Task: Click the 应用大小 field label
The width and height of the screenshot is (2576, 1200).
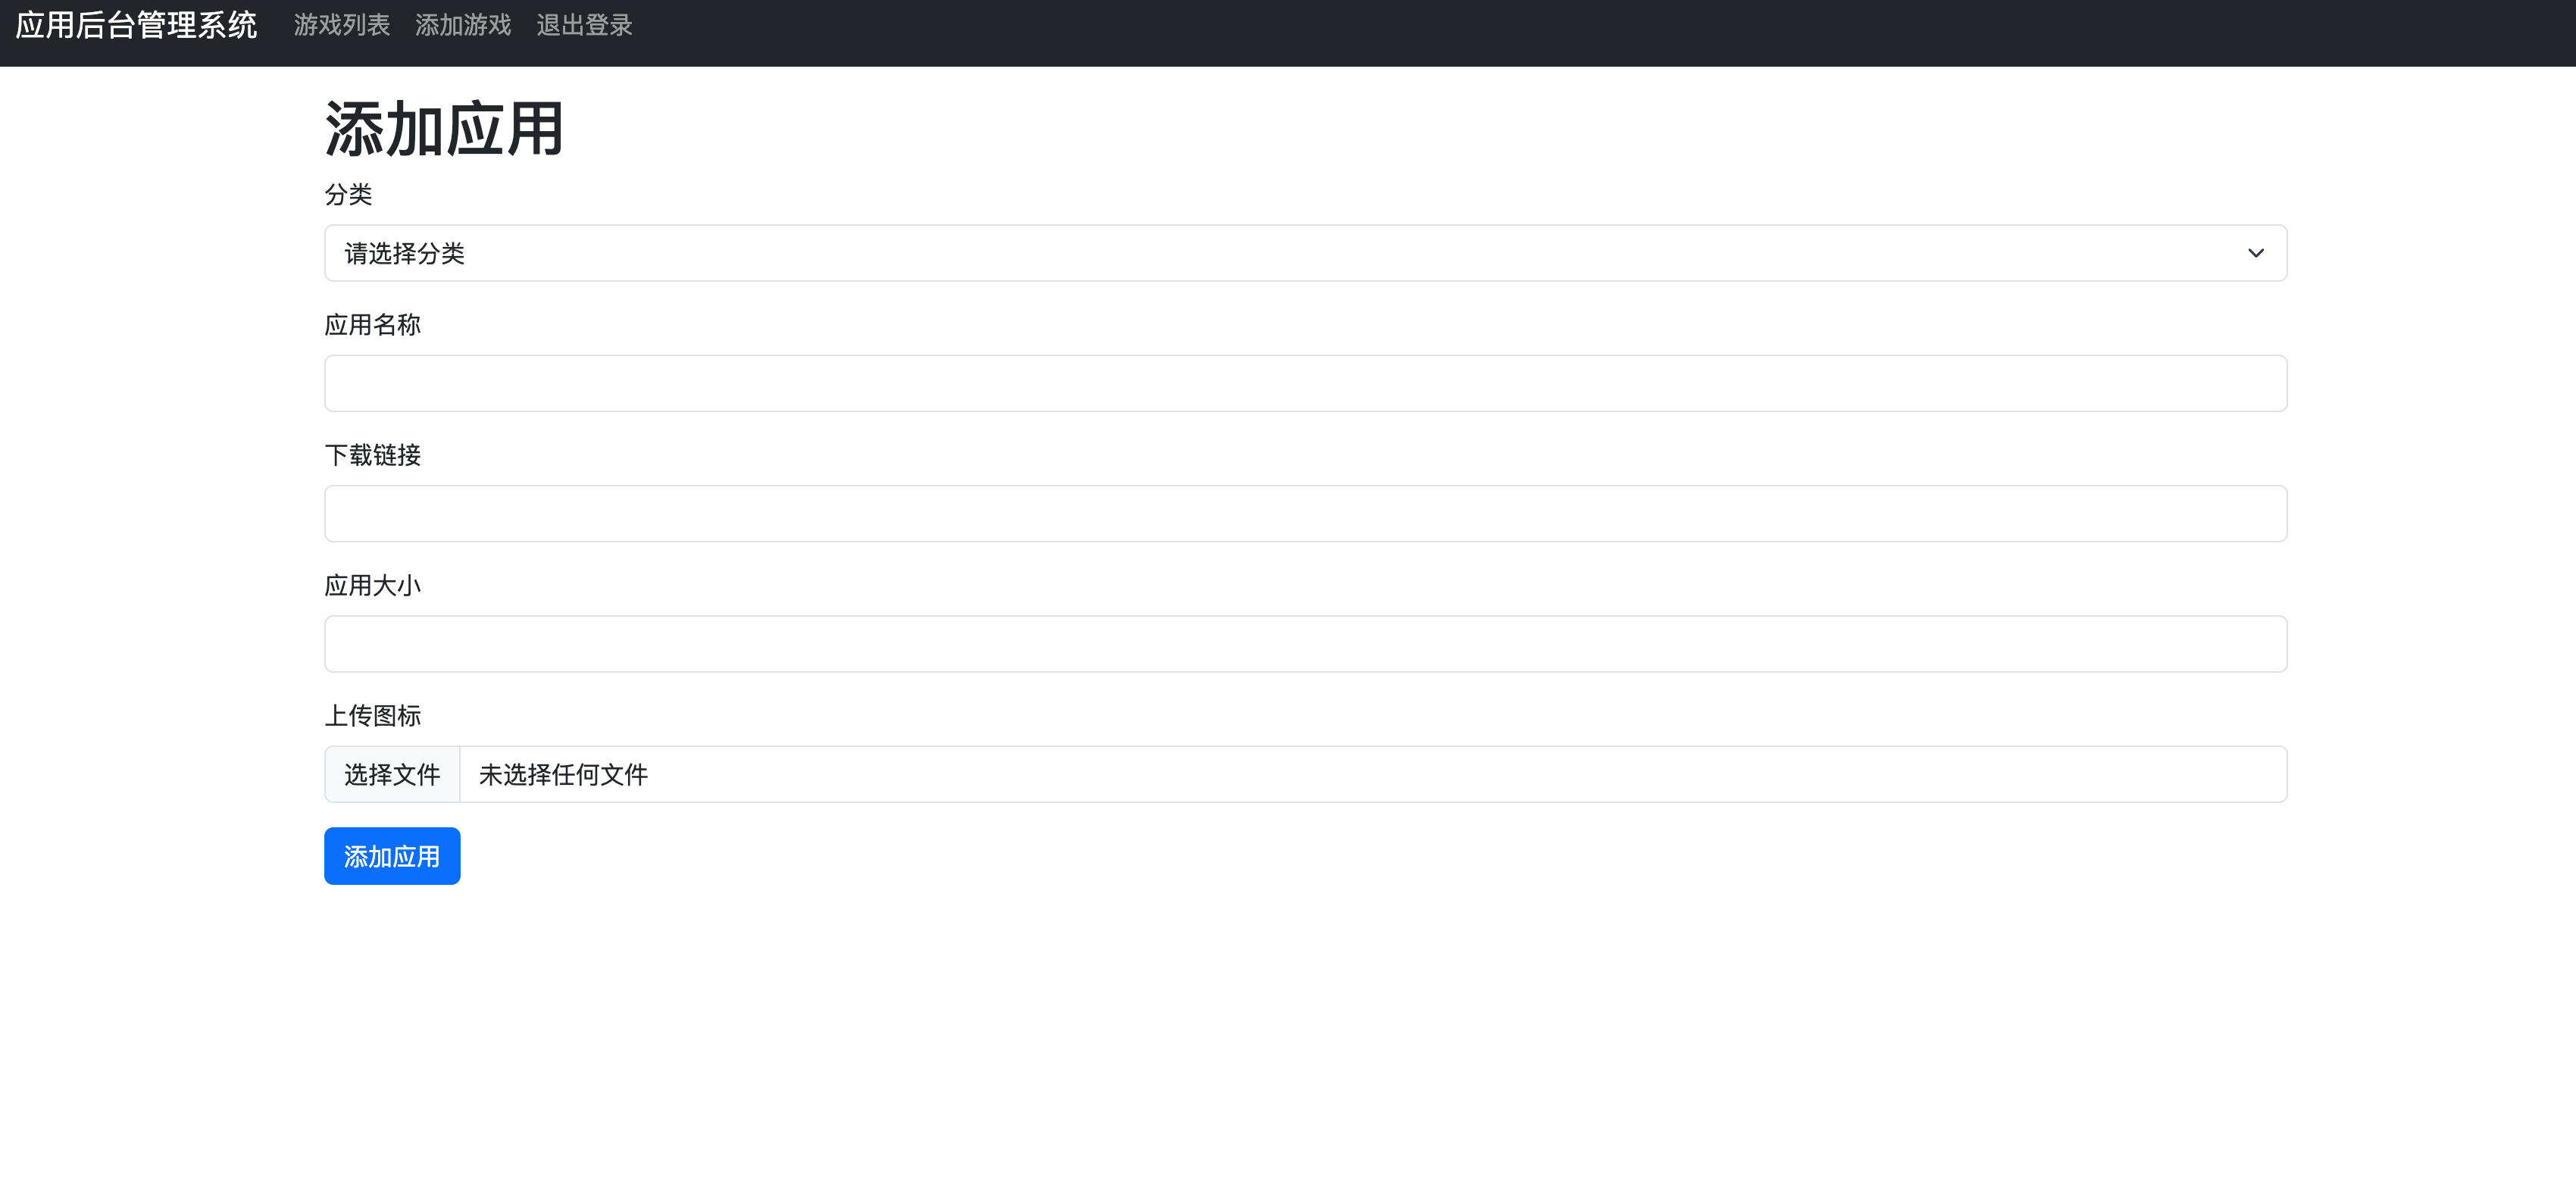Action: 372,585
